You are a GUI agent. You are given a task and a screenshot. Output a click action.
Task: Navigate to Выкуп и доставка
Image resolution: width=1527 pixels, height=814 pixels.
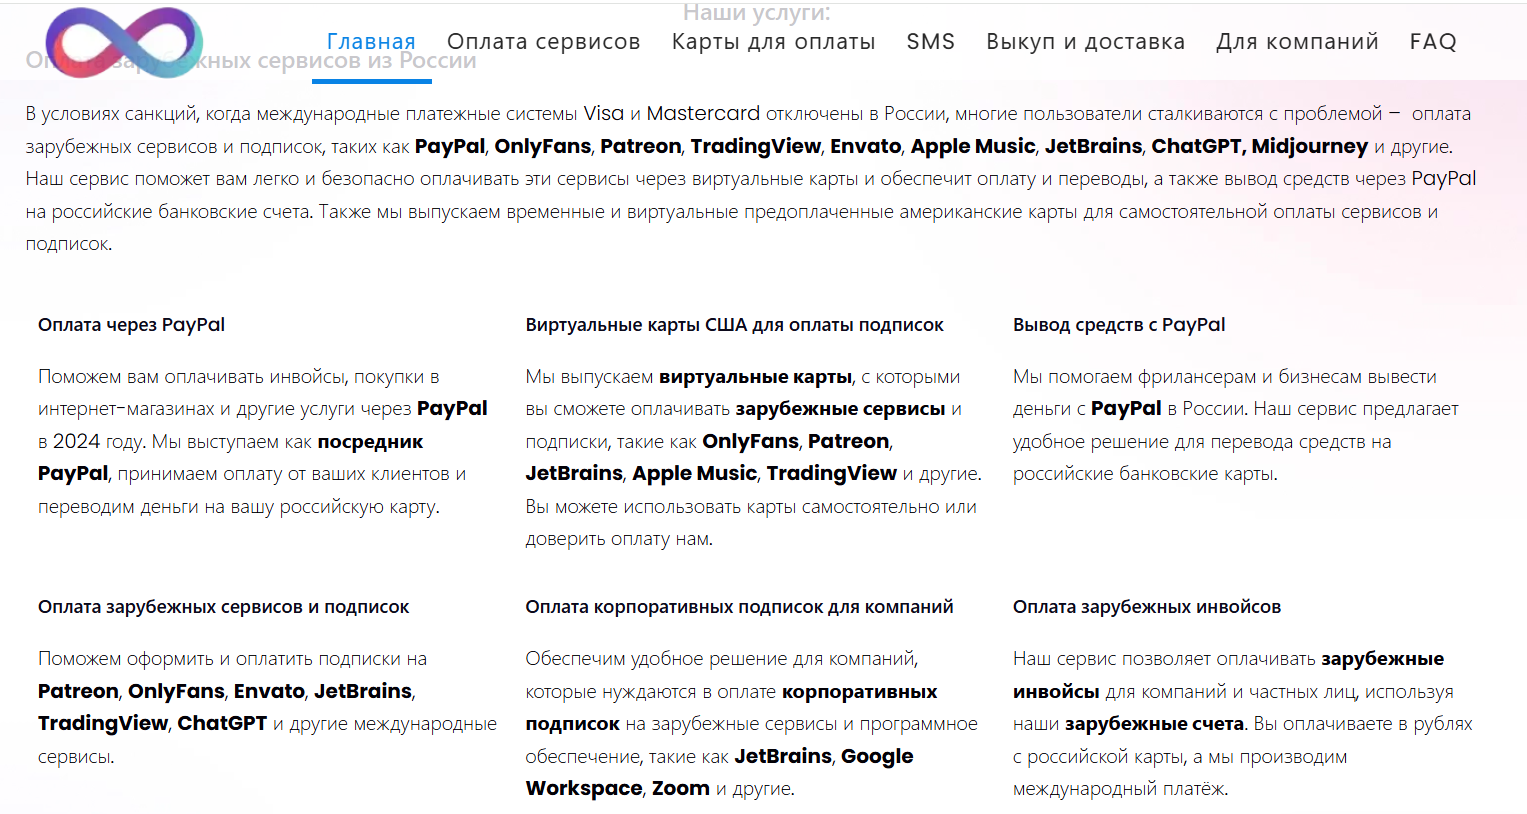pos(1085,42)
